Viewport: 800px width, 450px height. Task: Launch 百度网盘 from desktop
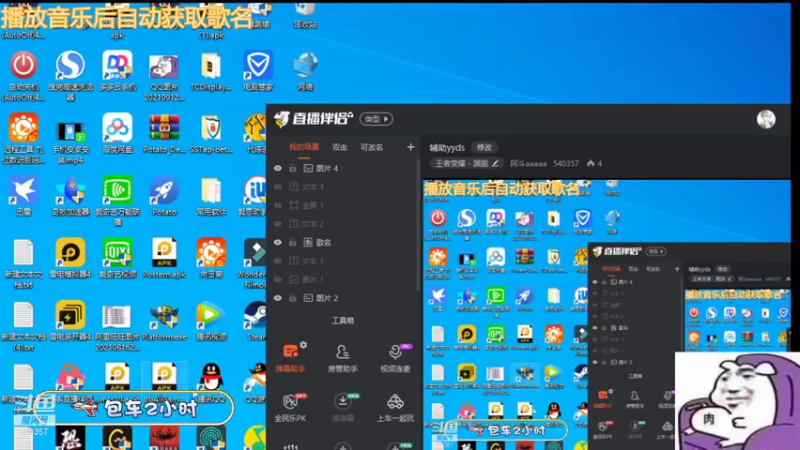[117, 133]
